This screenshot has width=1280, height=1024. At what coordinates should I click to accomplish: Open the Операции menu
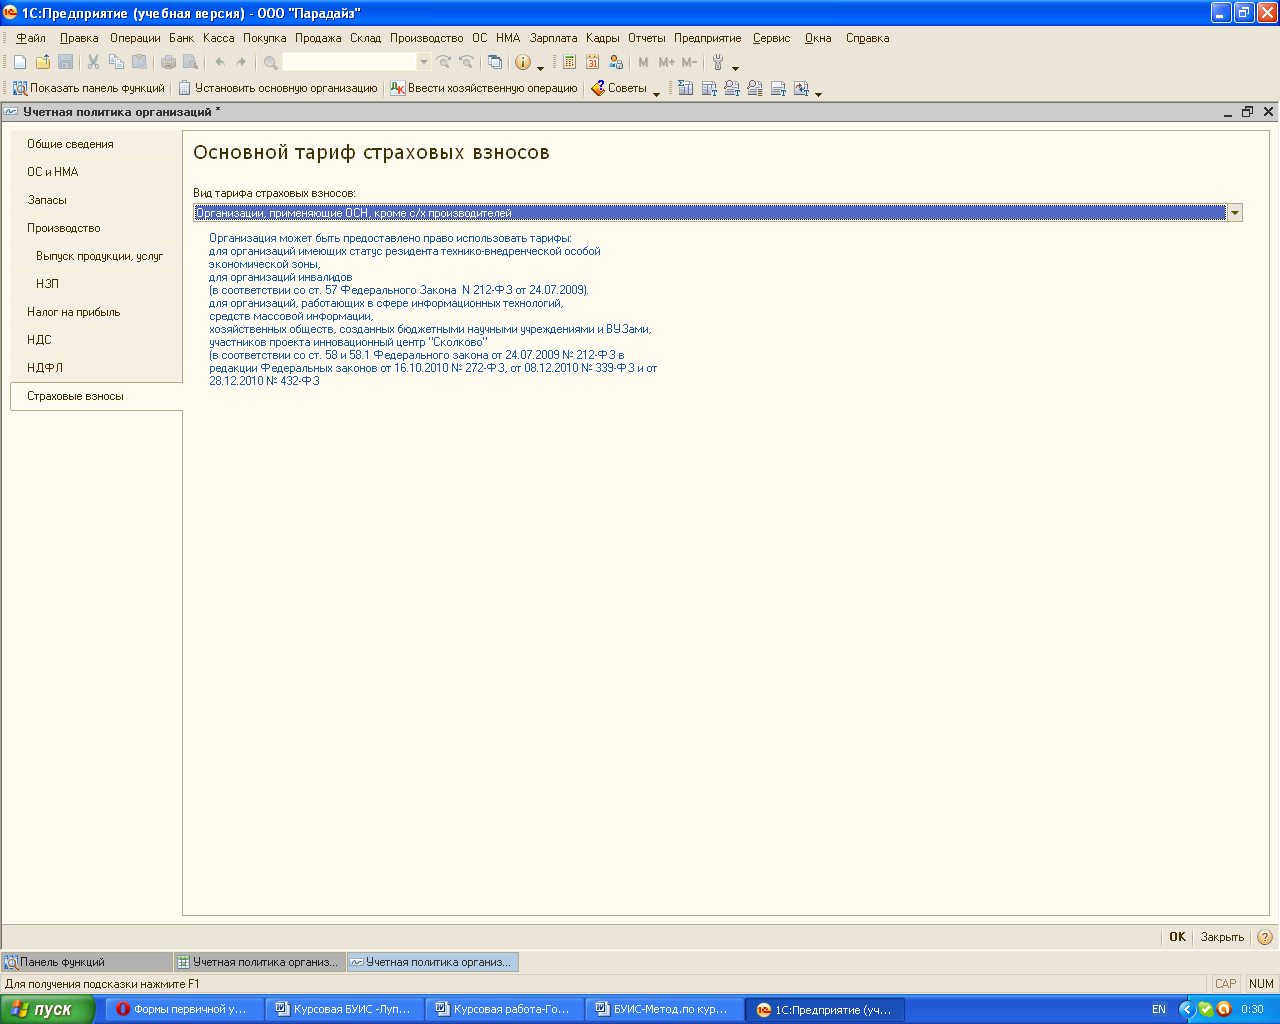pos(135,38)
